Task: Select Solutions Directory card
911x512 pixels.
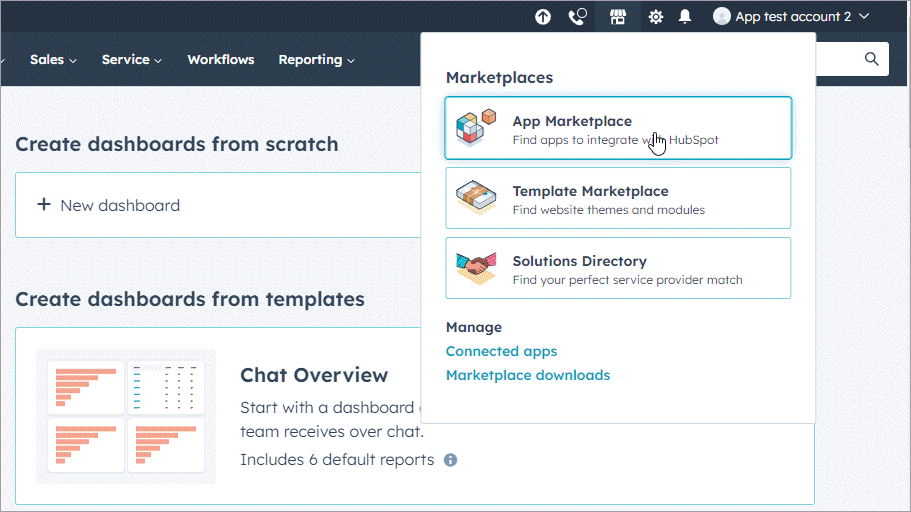Action: click(x=618, y=268)
